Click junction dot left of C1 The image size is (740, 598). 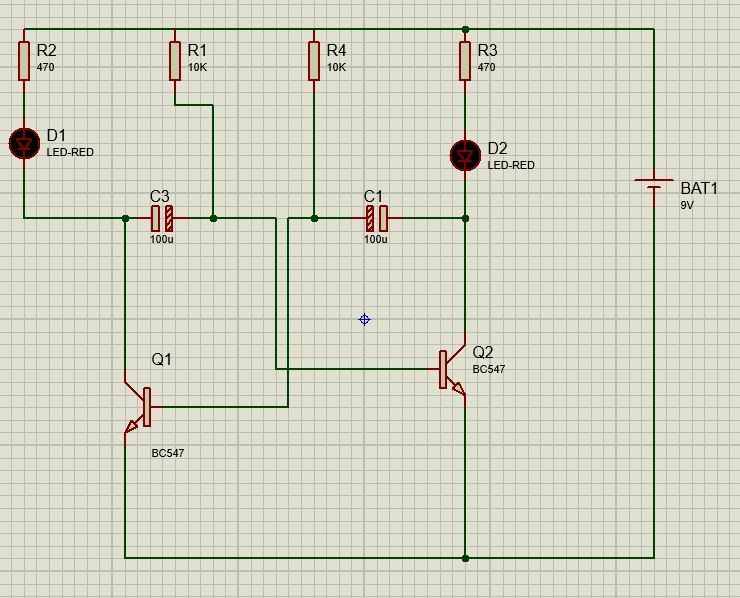tap(314, 219)
